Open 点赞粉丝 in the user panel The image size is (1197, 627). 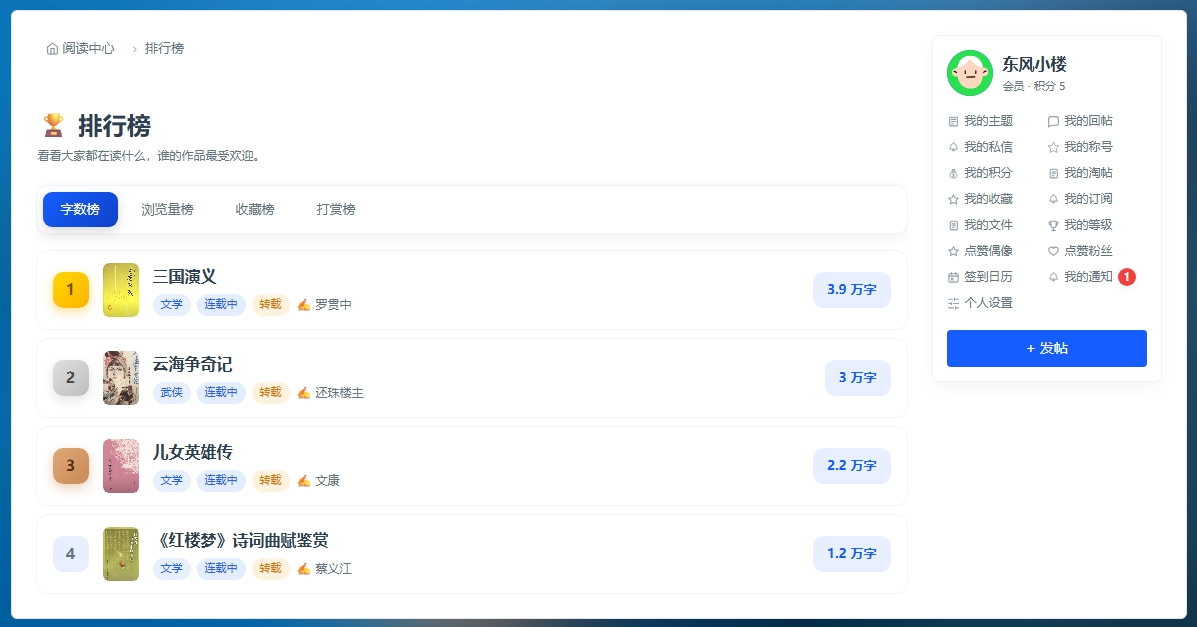click(1080, 250)
